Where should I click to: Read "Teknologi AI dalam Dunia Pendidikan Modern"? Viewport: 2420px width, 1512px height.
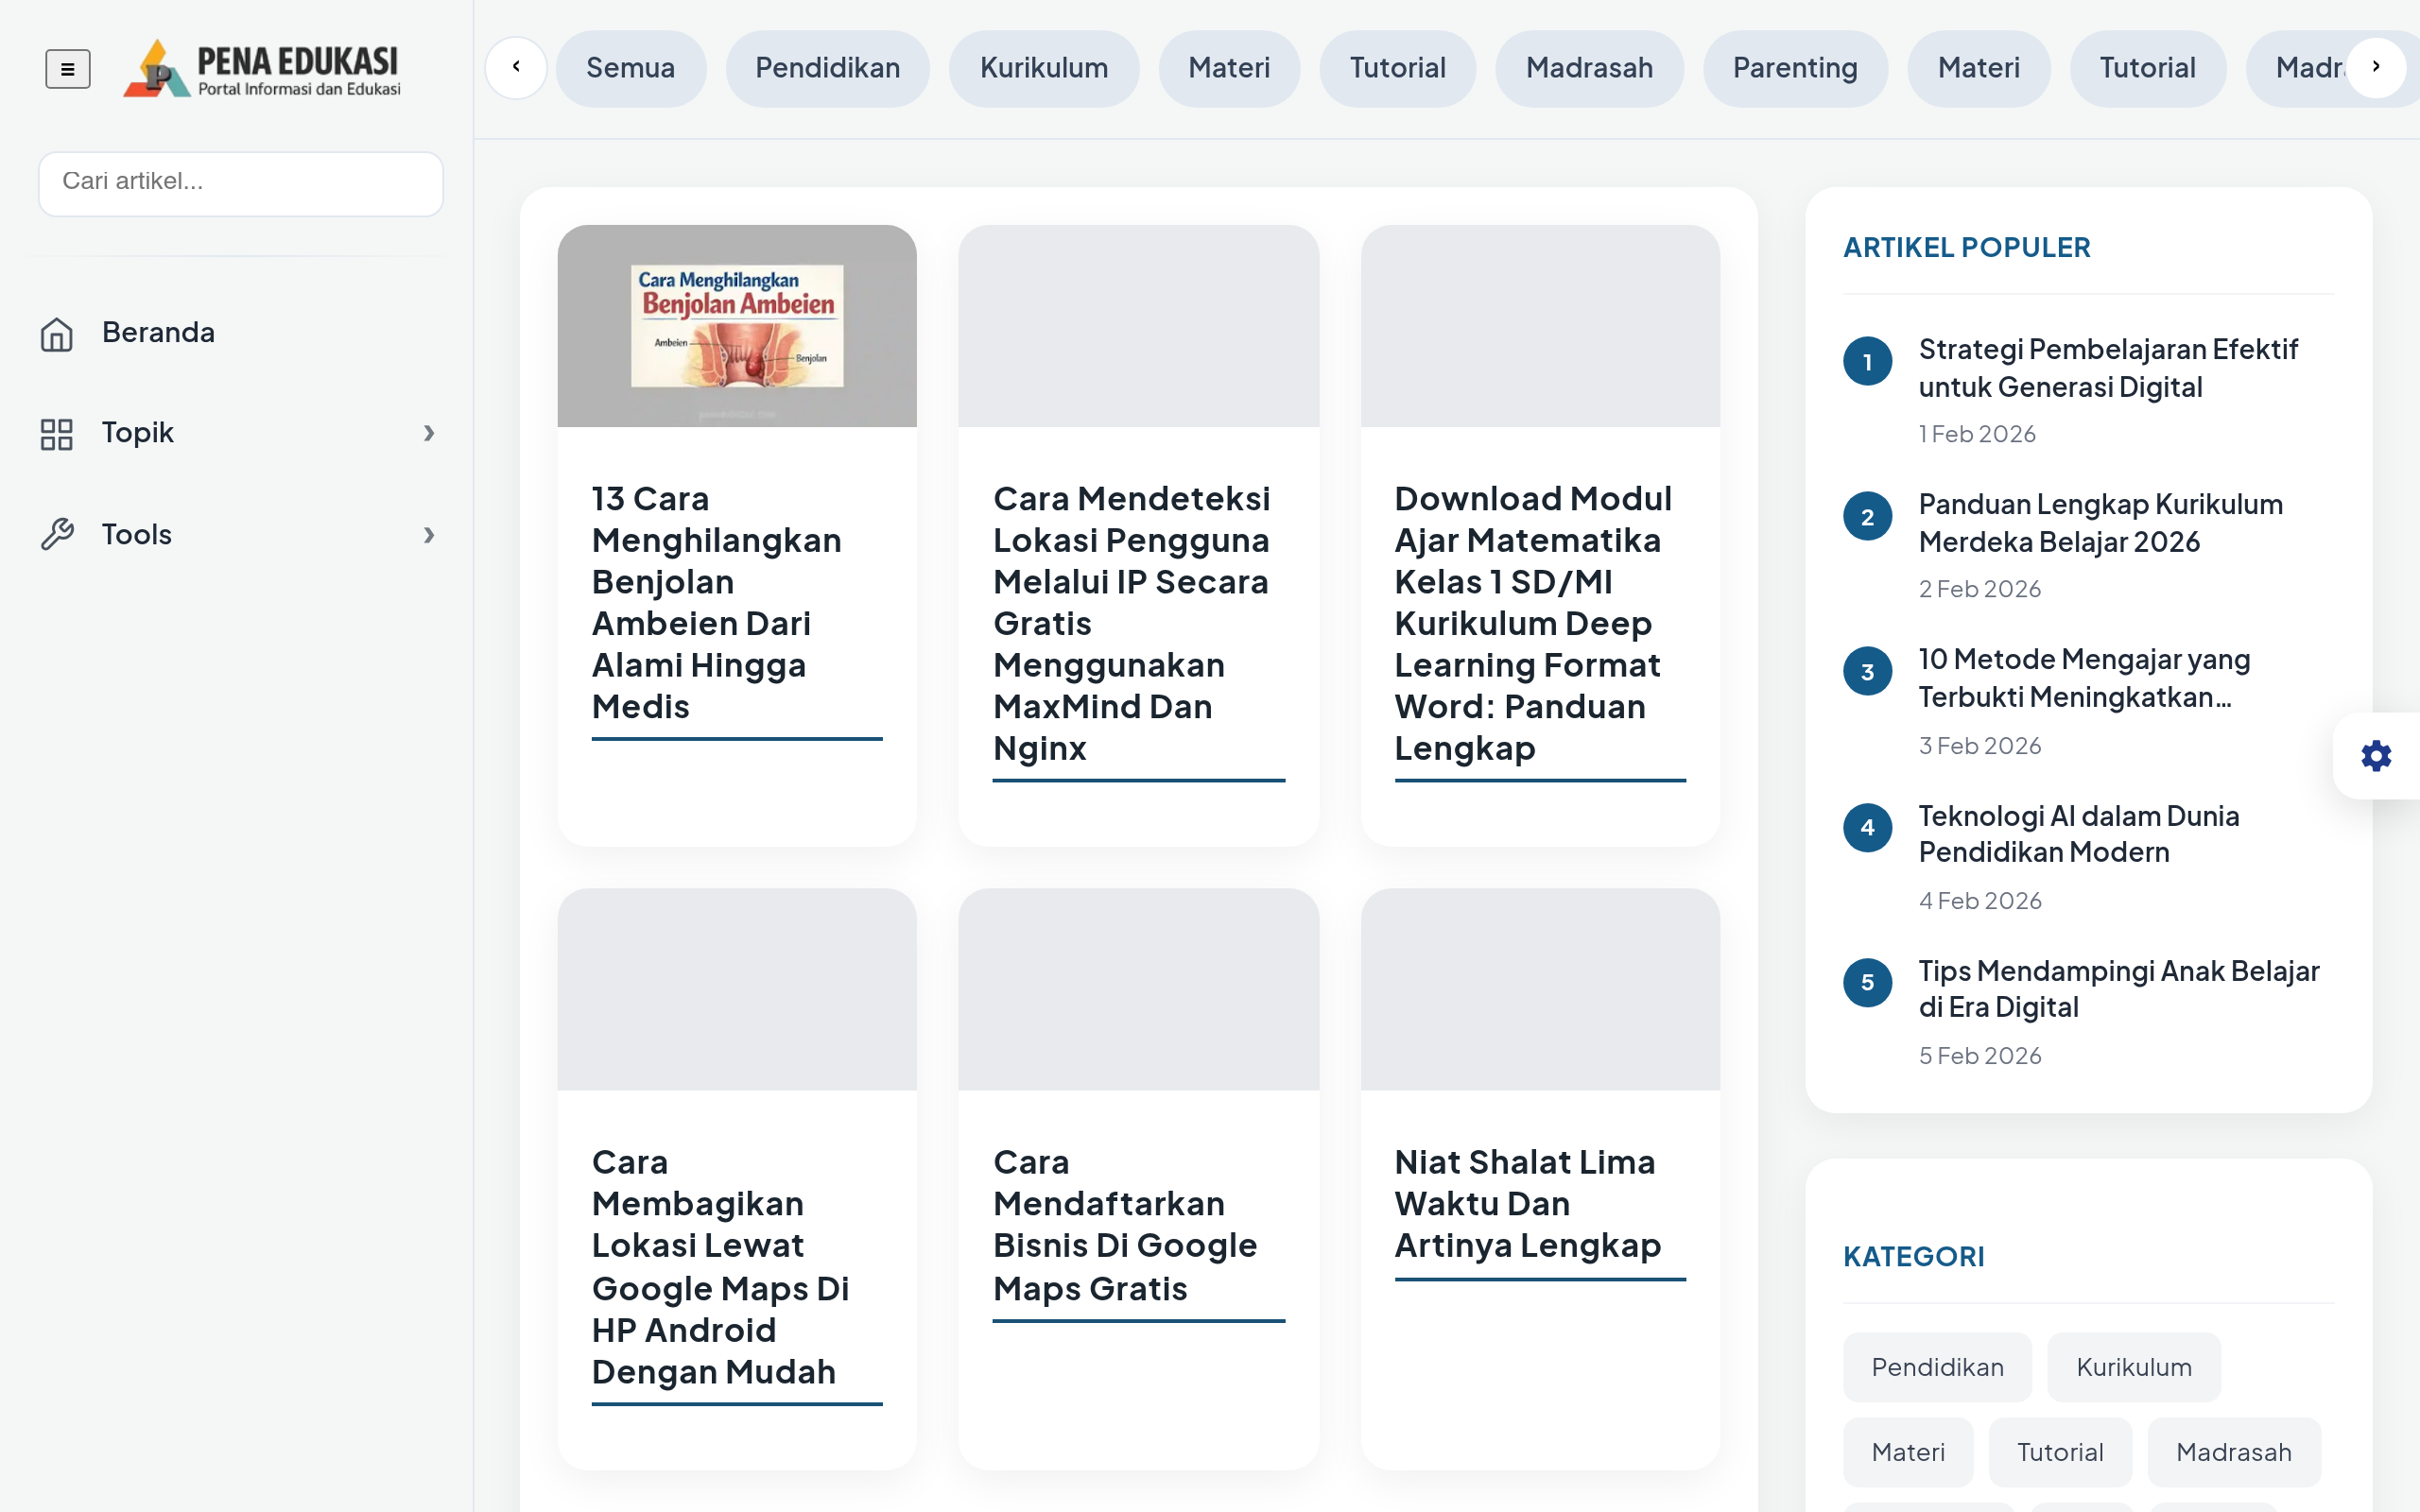tap(2080, 833)
